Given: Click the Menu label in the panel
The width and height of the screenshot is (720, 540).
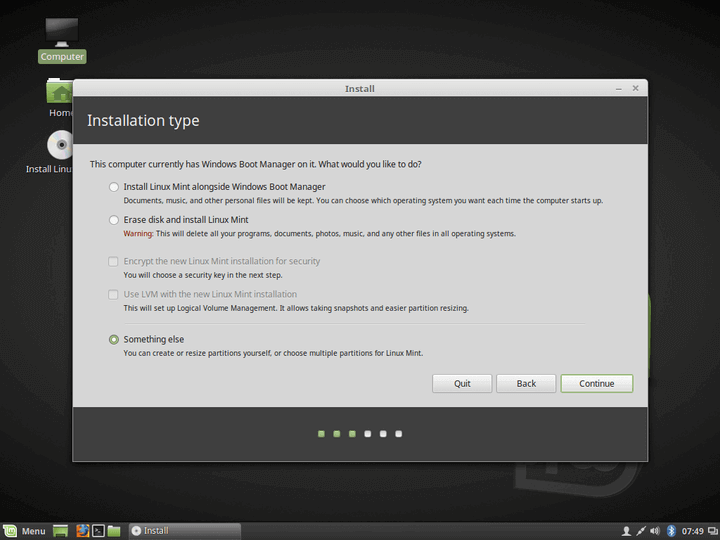Looking at the screenshot, I should click(34, 531).
